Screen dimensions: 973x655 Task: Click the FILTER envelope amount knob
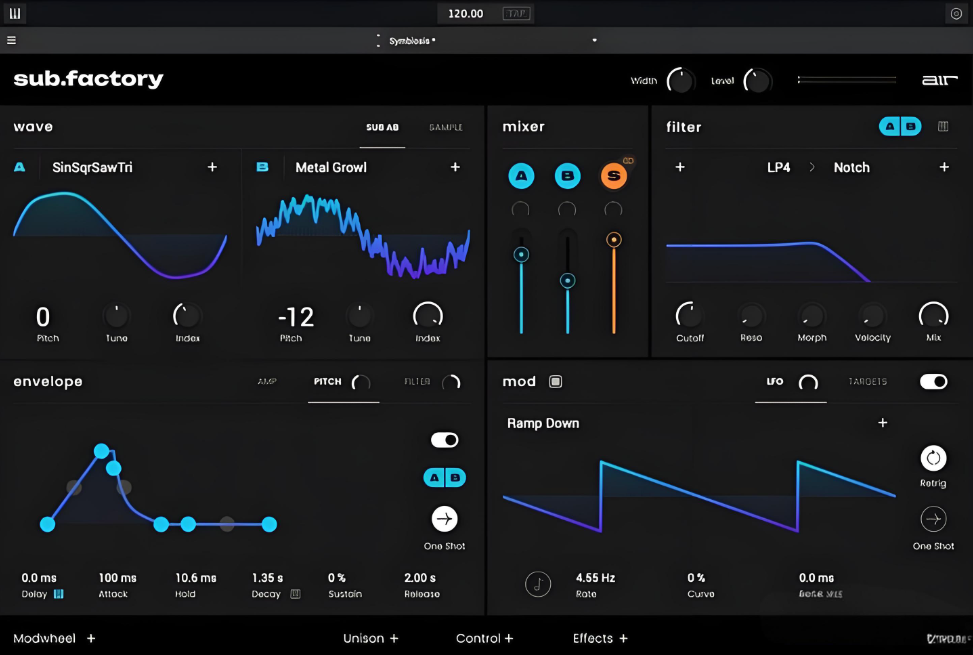point(451,382)
